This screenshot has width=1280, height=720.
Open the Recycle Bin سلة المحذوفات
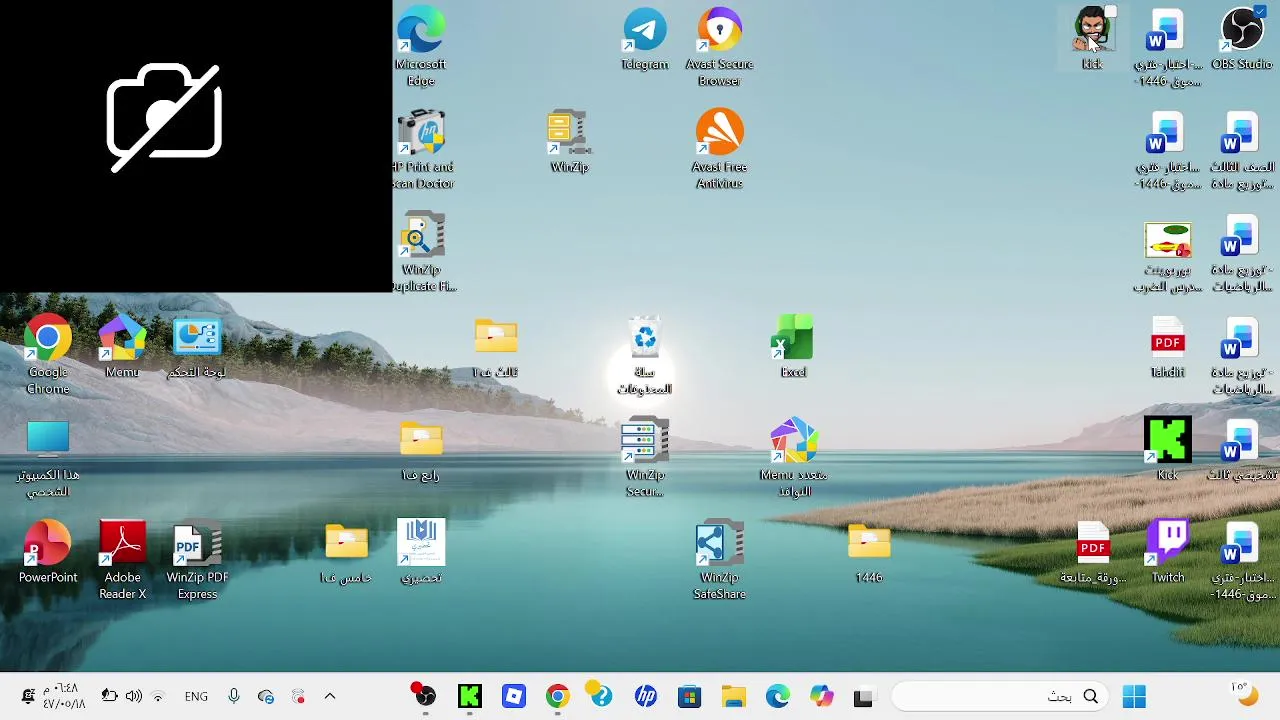pyautogui.click(x=645, y=355)
